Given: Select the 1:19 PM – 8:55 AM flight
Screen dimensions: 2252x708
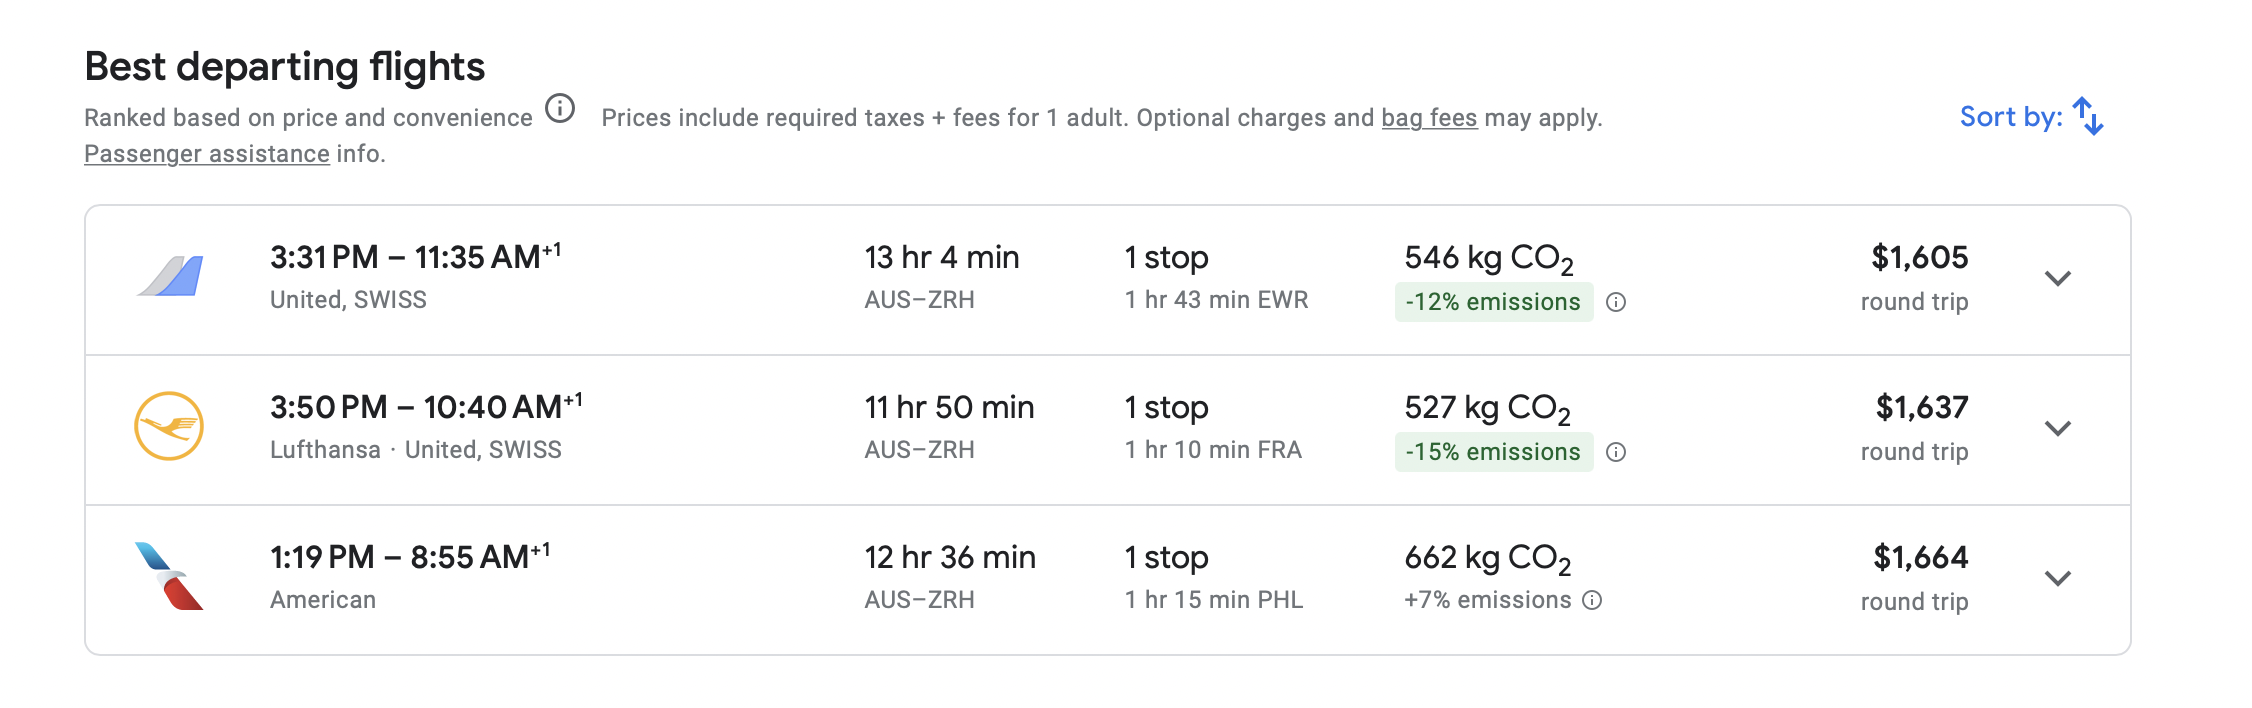Looking at the screenshot, I should click(x=1108, y=580).
